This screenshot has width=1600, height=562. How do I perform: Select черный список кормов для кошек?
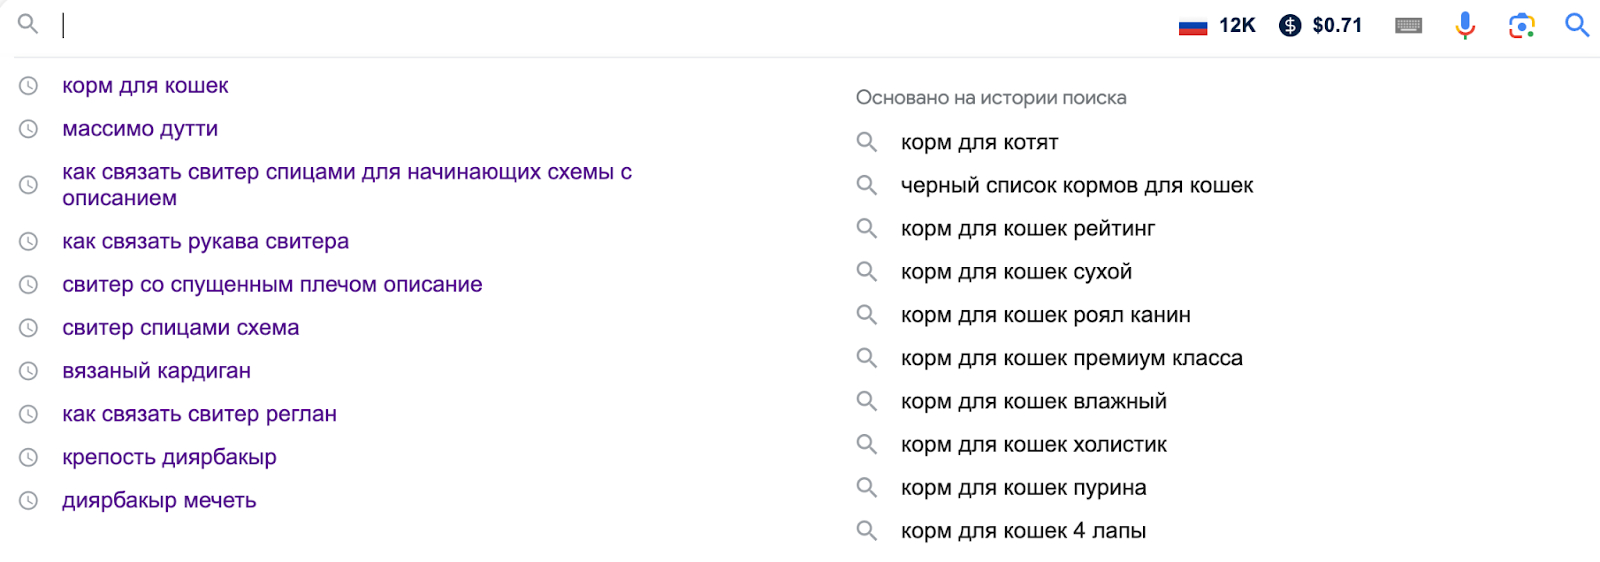(x=1076, y=186)
